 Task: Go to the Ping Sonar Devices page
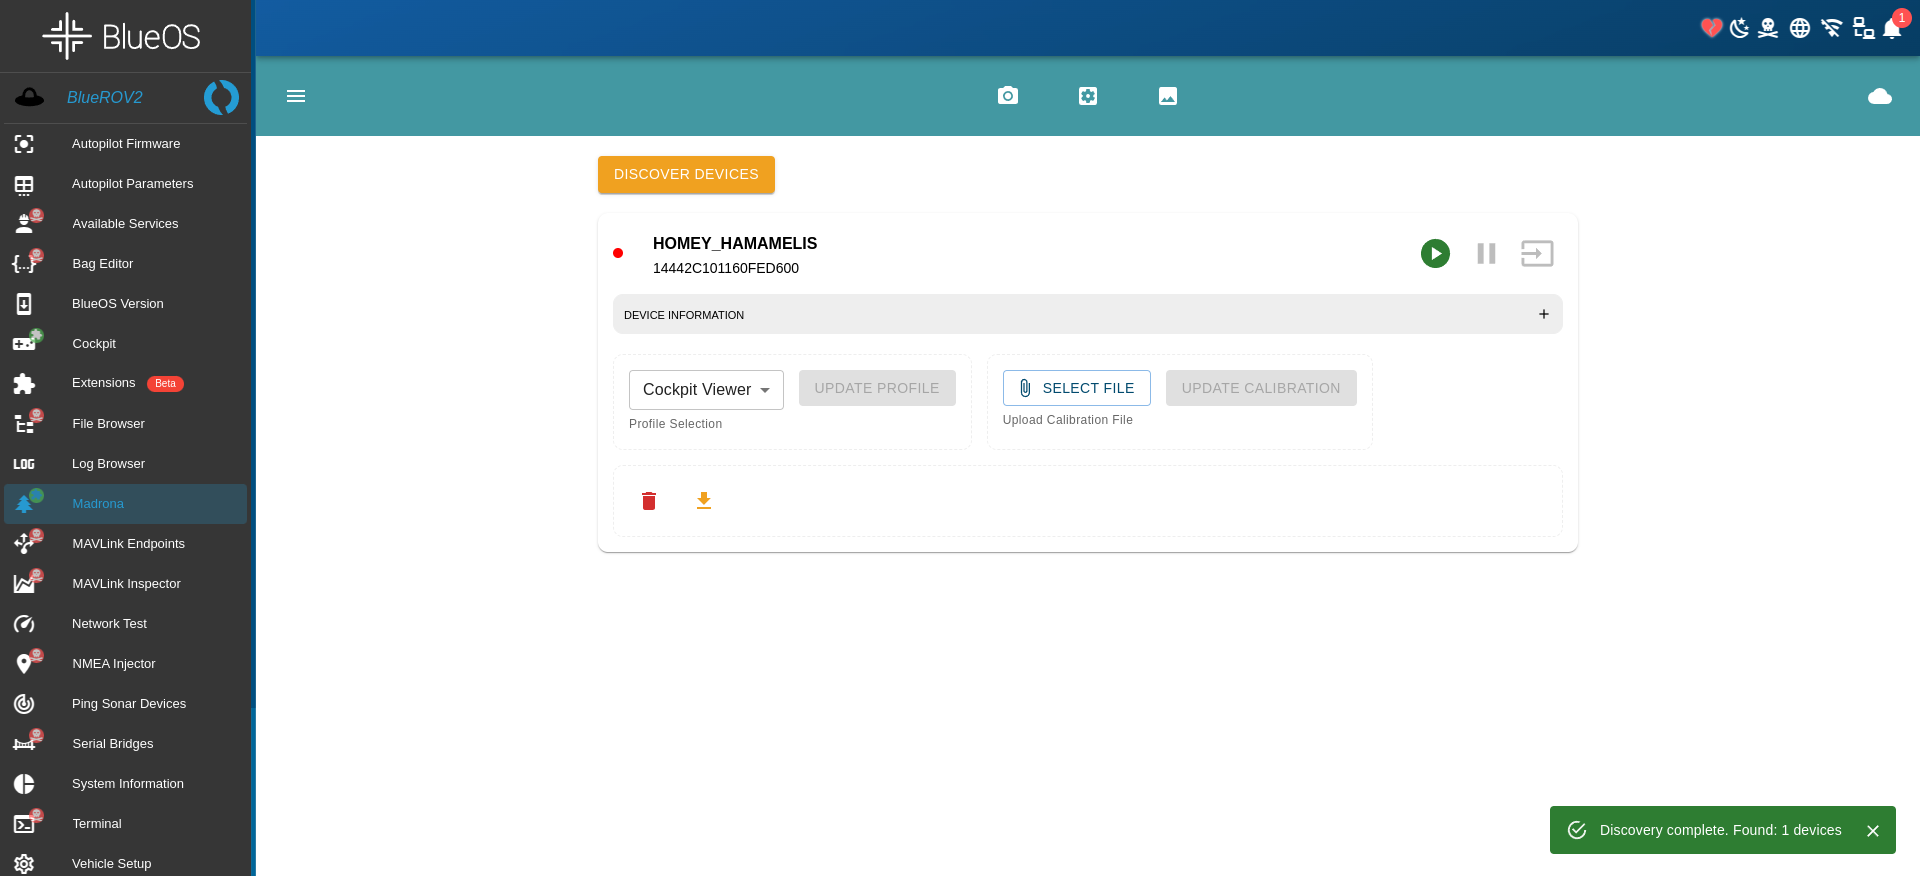[x=129, y=704]
